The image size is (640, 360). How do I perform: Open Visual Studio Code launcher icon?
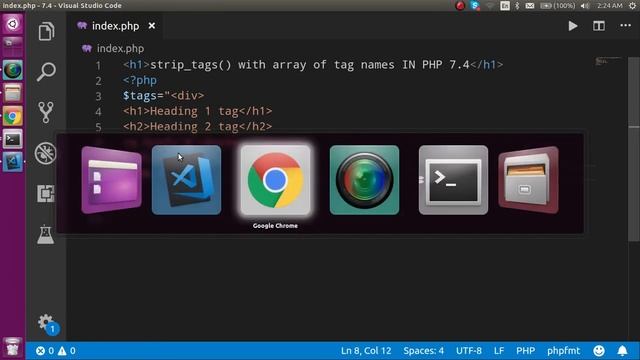13,162
